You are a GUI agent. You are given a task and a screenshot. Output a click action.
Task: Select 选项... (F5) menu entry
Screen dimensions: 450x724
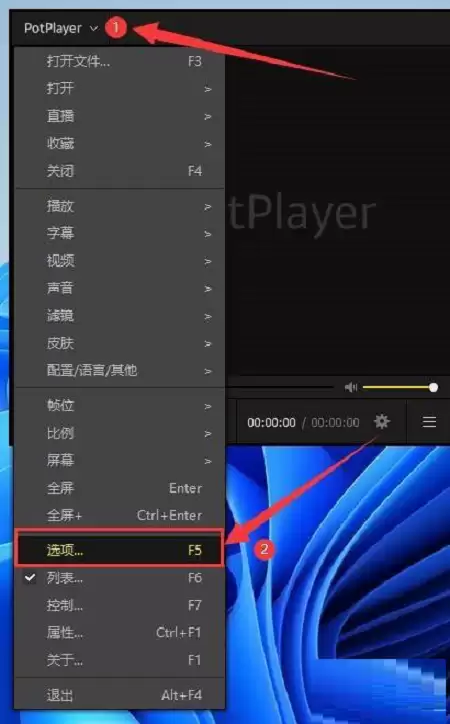pyautogui.click(x=120, y=549)
